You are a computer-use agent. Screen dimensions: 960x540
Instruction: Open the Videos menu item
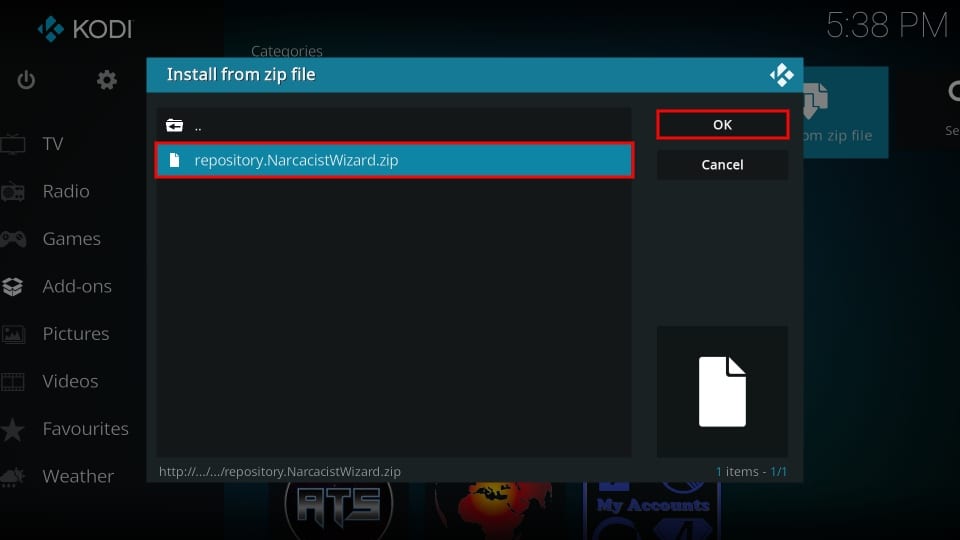[70, 381]
